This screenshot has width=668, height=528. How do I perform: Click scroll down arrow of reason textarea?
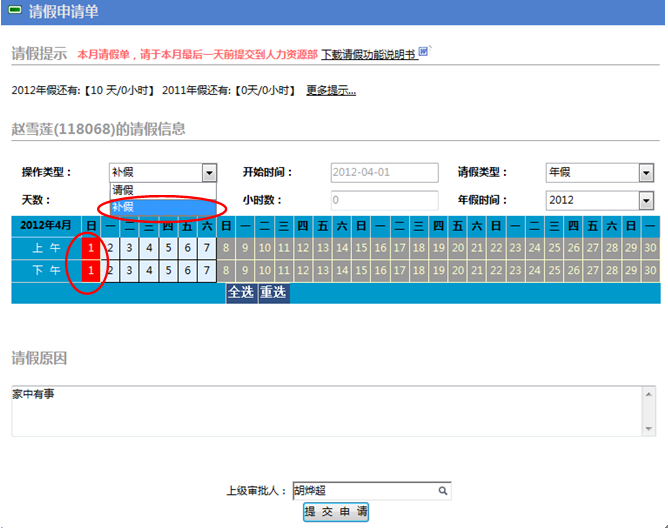tap(648, 429)
